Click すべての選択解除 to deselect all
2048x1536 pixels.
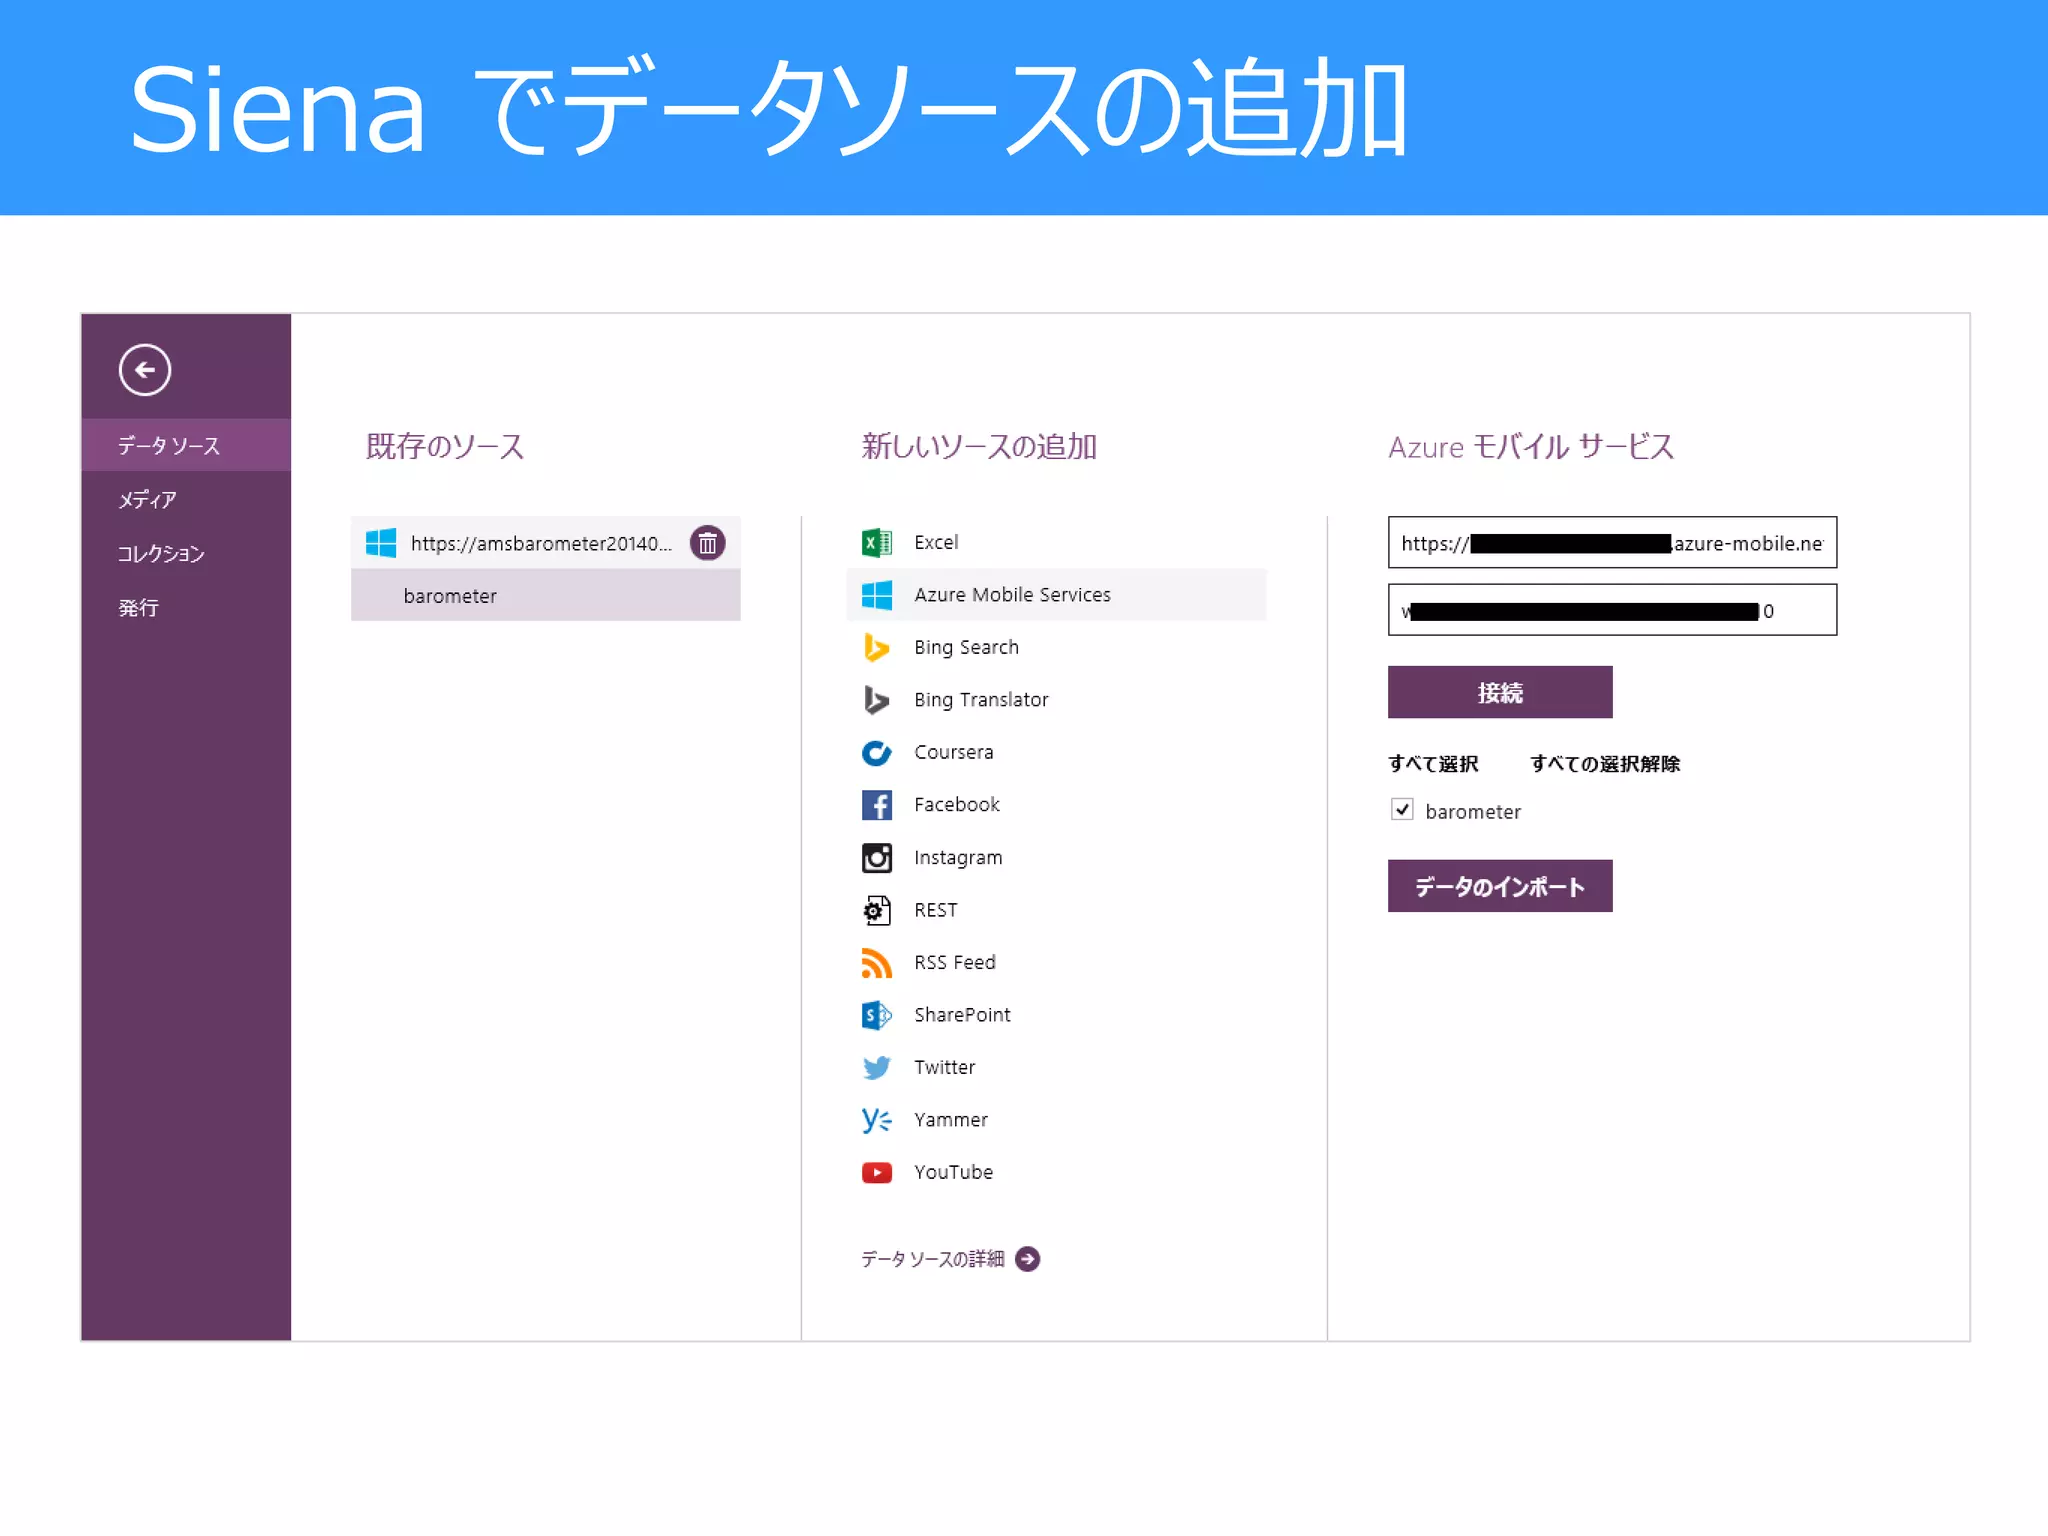coord(1605,764)
